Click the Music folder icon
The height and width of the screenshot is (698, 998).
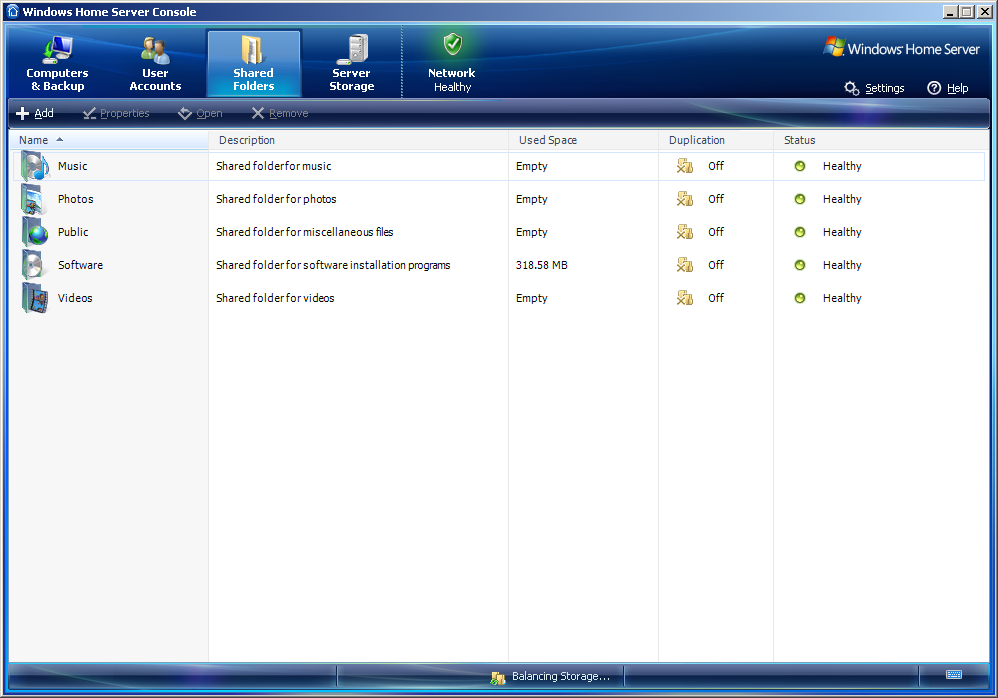point(34,166)
